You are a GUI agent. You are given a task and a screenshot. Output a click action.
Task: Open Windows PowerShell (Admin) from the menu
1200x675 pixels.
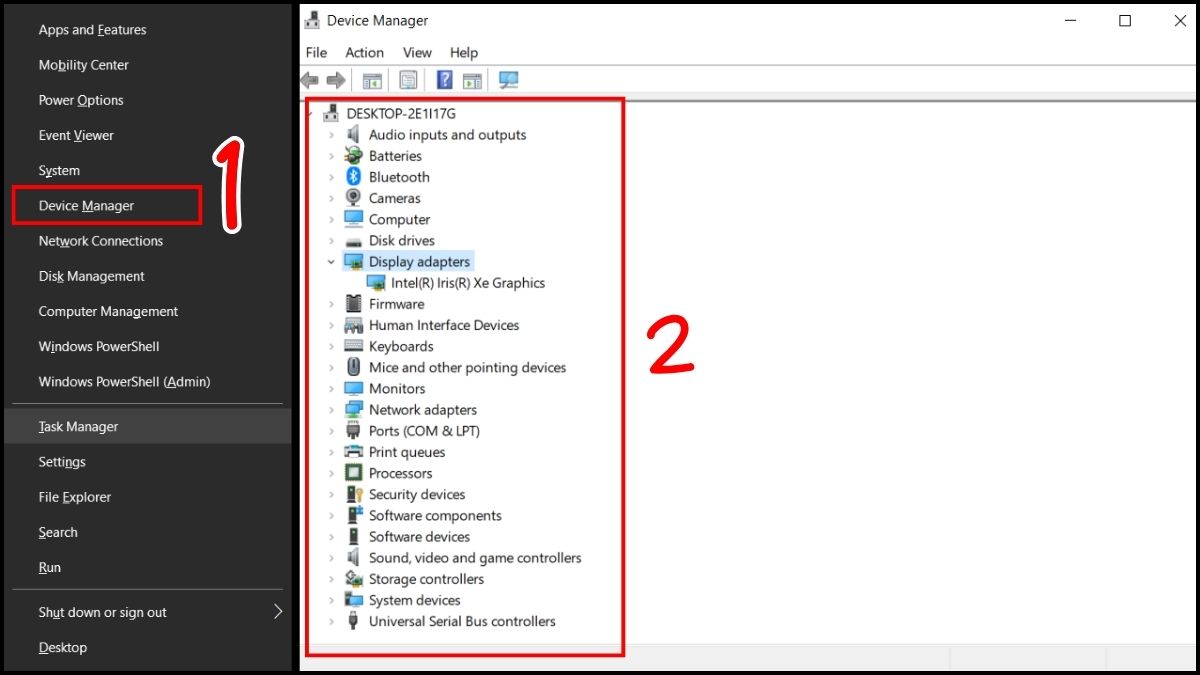click(124, 381)
